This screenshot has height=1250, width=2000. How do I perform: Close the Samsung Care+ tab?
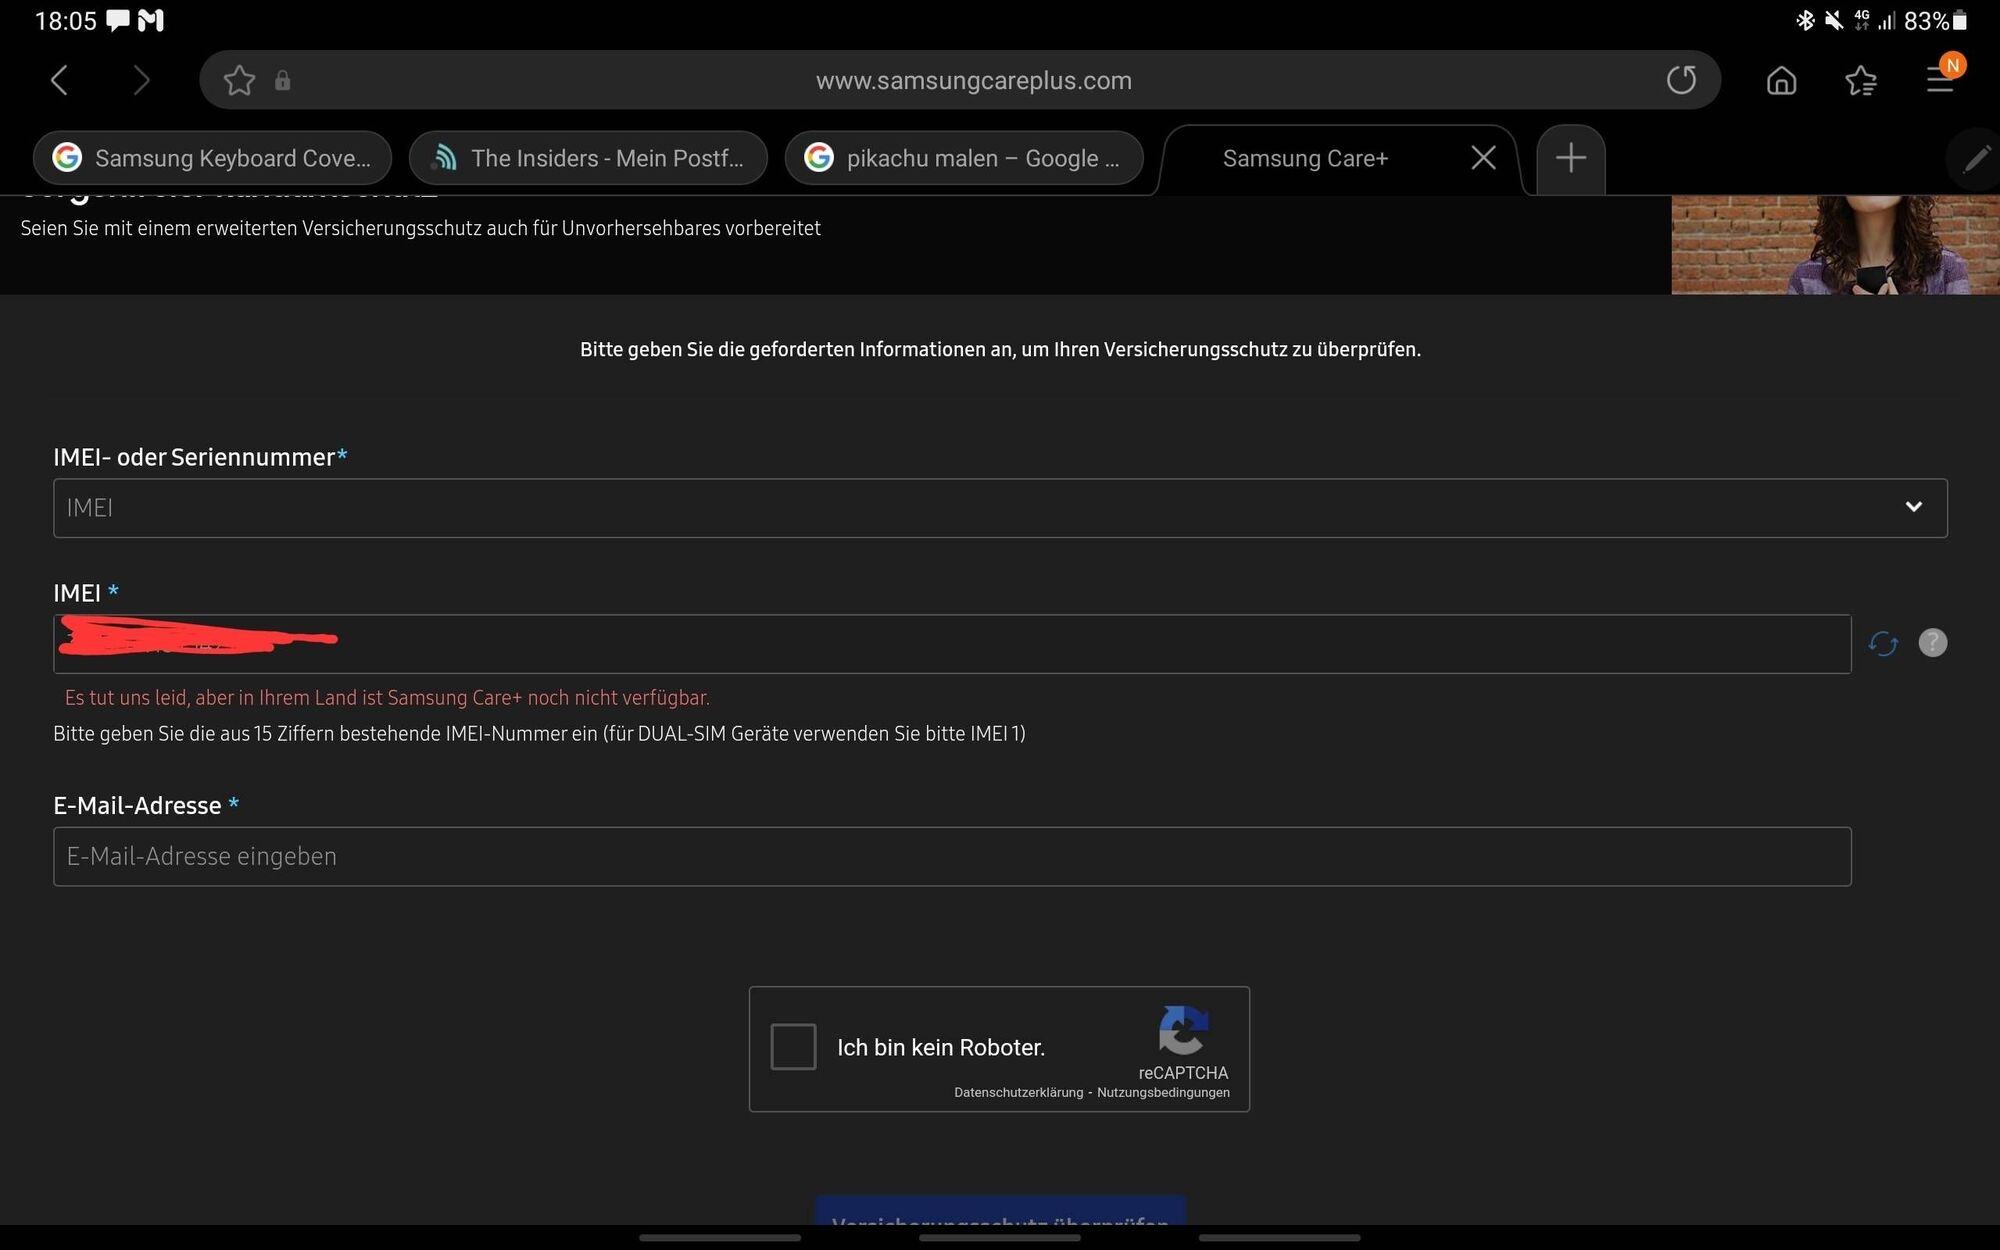point(1483,158)
